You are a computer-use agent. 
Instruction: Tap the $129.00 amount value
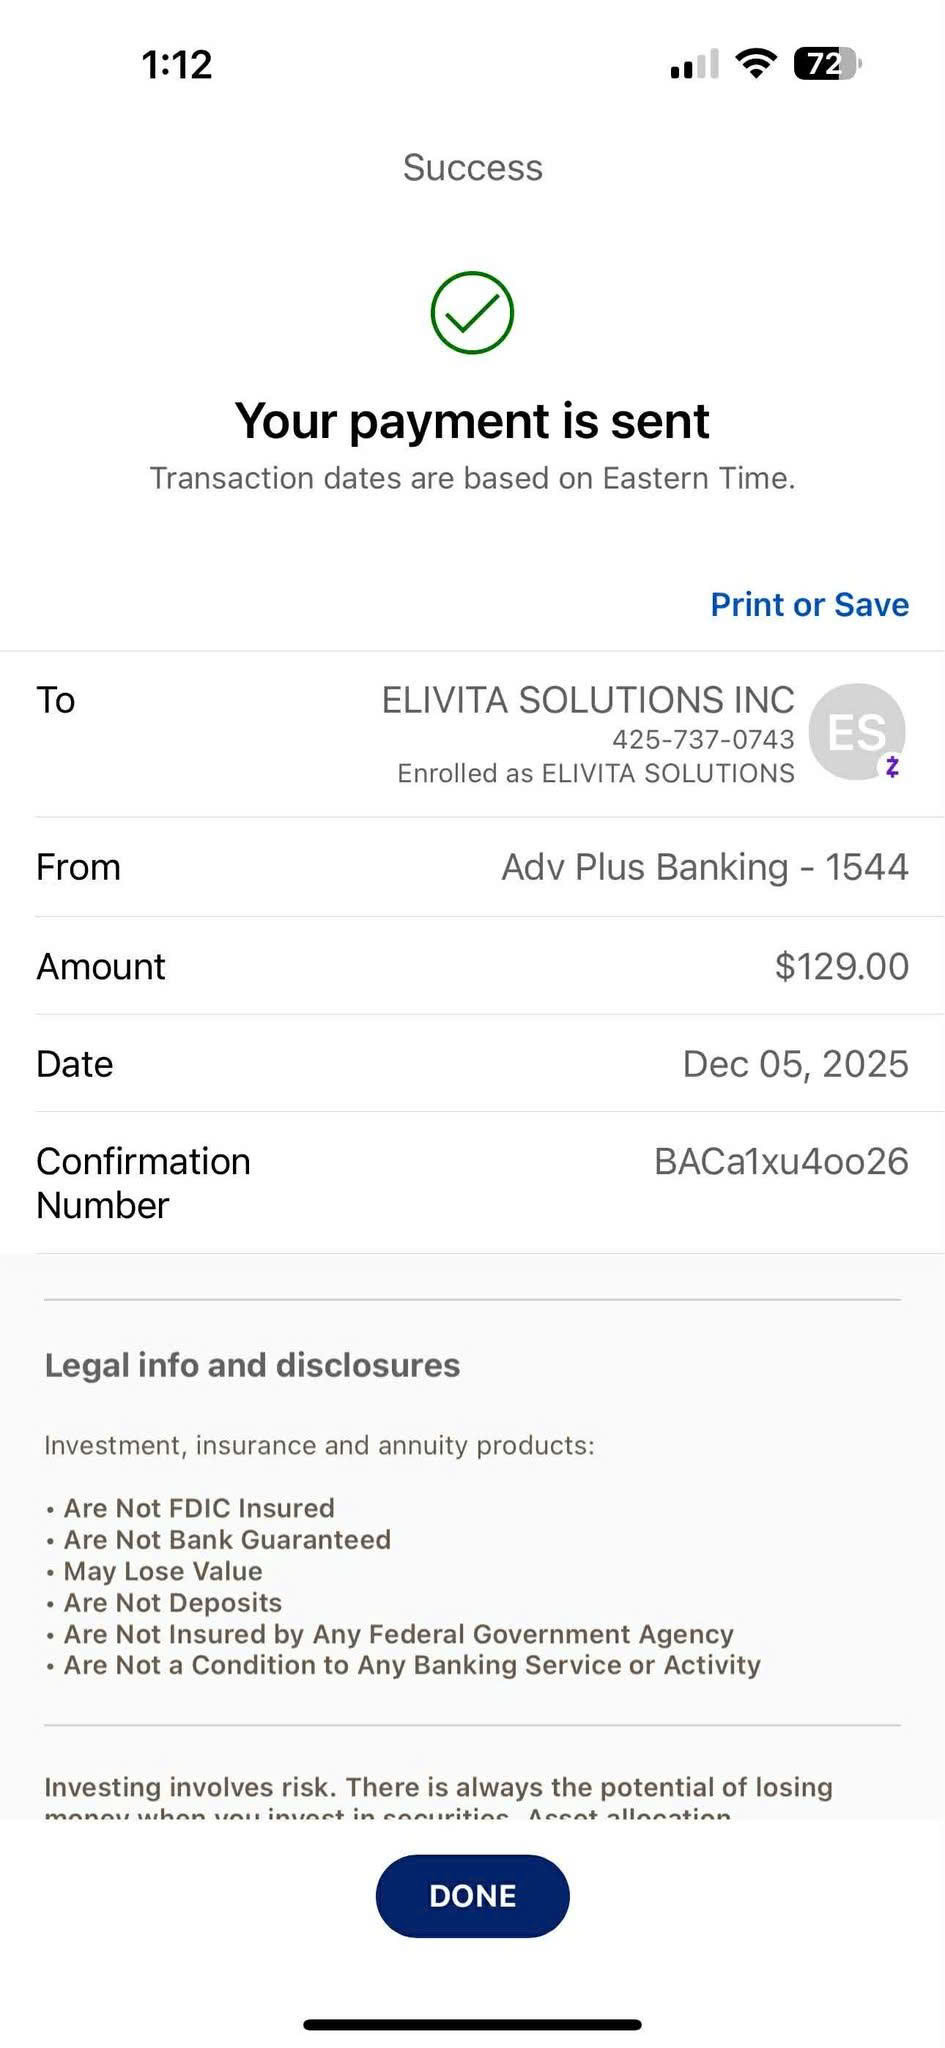click(x=841, y=966)
